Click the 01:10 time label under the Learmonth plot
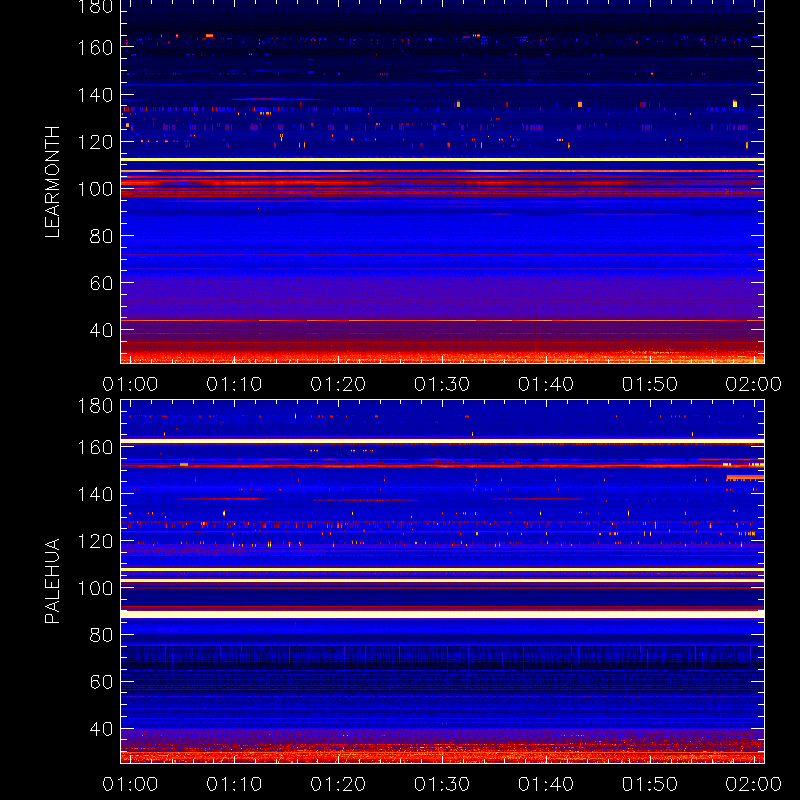The height and width of the screenshot is (800, 800). tap(234, 384)
